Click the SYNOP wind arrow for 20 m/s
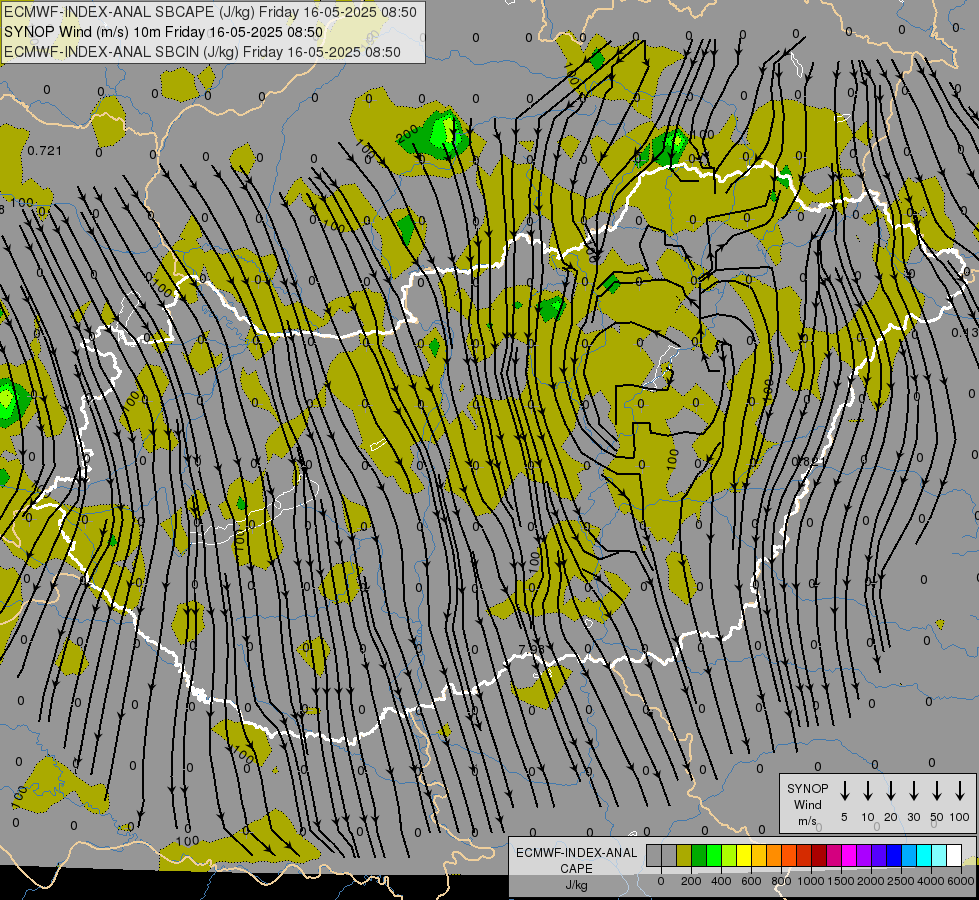Viewport: 979px width, 900px height. (x=890, y=791)
